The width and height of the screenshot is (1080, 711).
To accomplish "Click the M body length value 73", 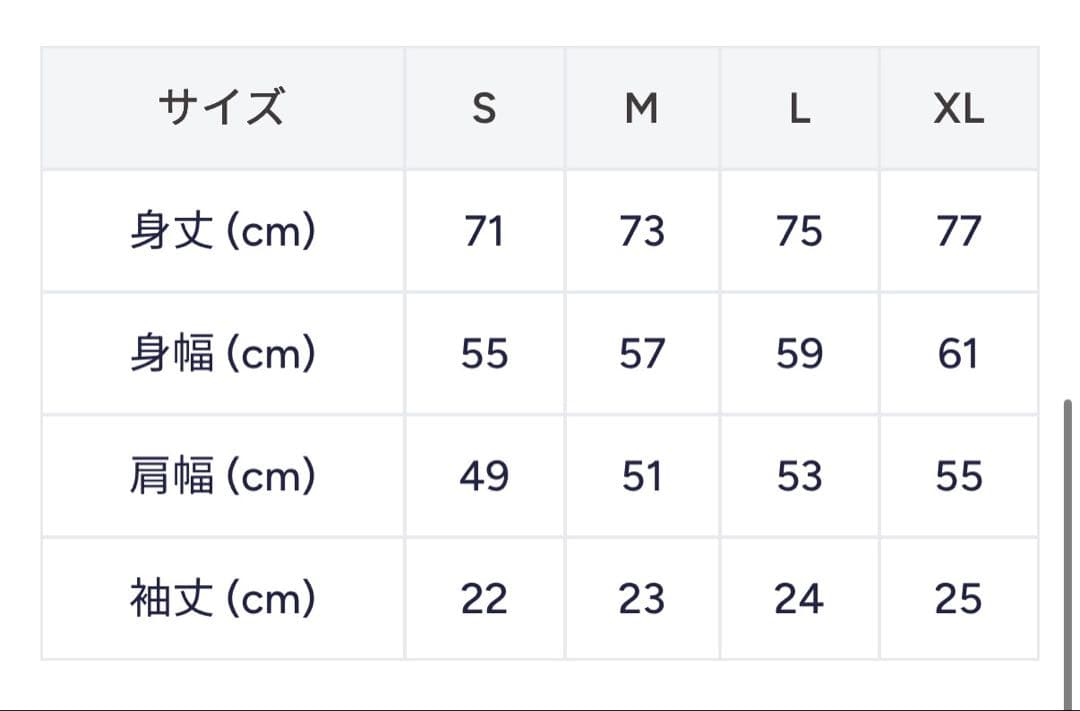I will pos(641,231).
